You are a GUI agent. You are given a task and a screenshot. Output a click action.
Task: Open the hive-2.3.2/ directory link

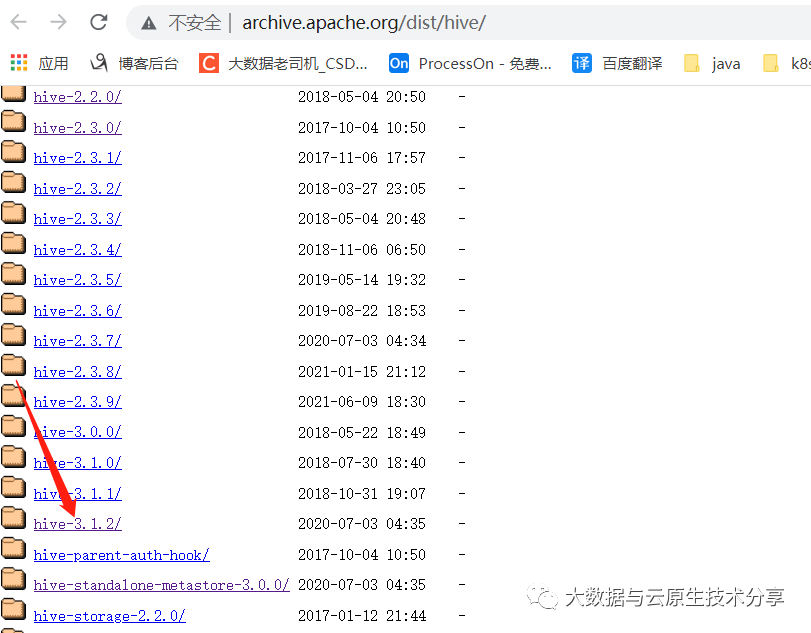click(78, 189)
